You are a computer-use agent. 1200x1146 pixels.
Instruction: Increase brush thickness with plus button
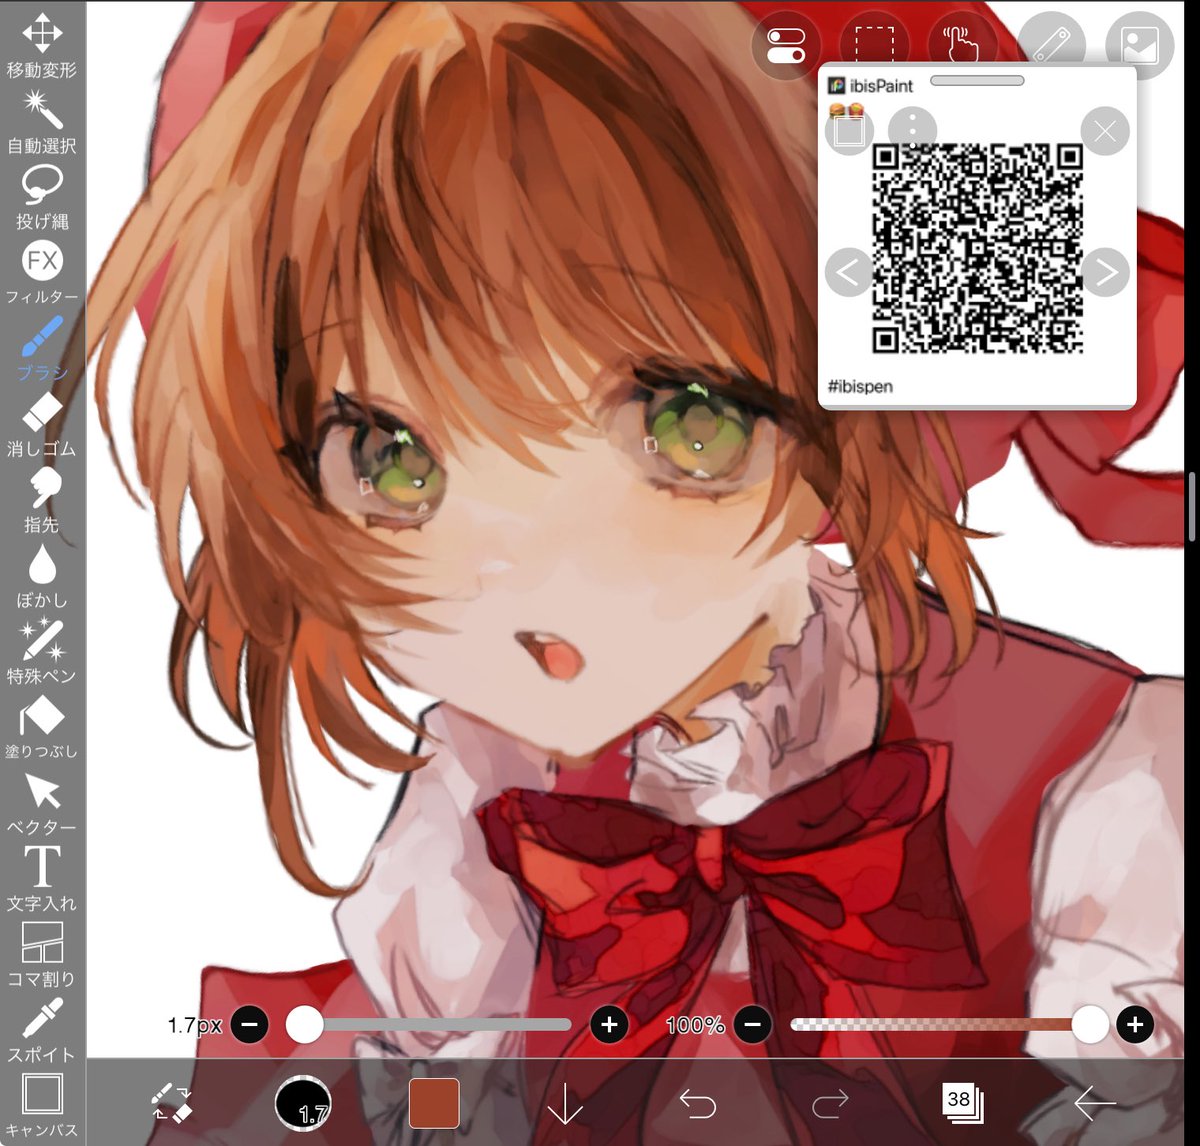(x=609, y=1025)
